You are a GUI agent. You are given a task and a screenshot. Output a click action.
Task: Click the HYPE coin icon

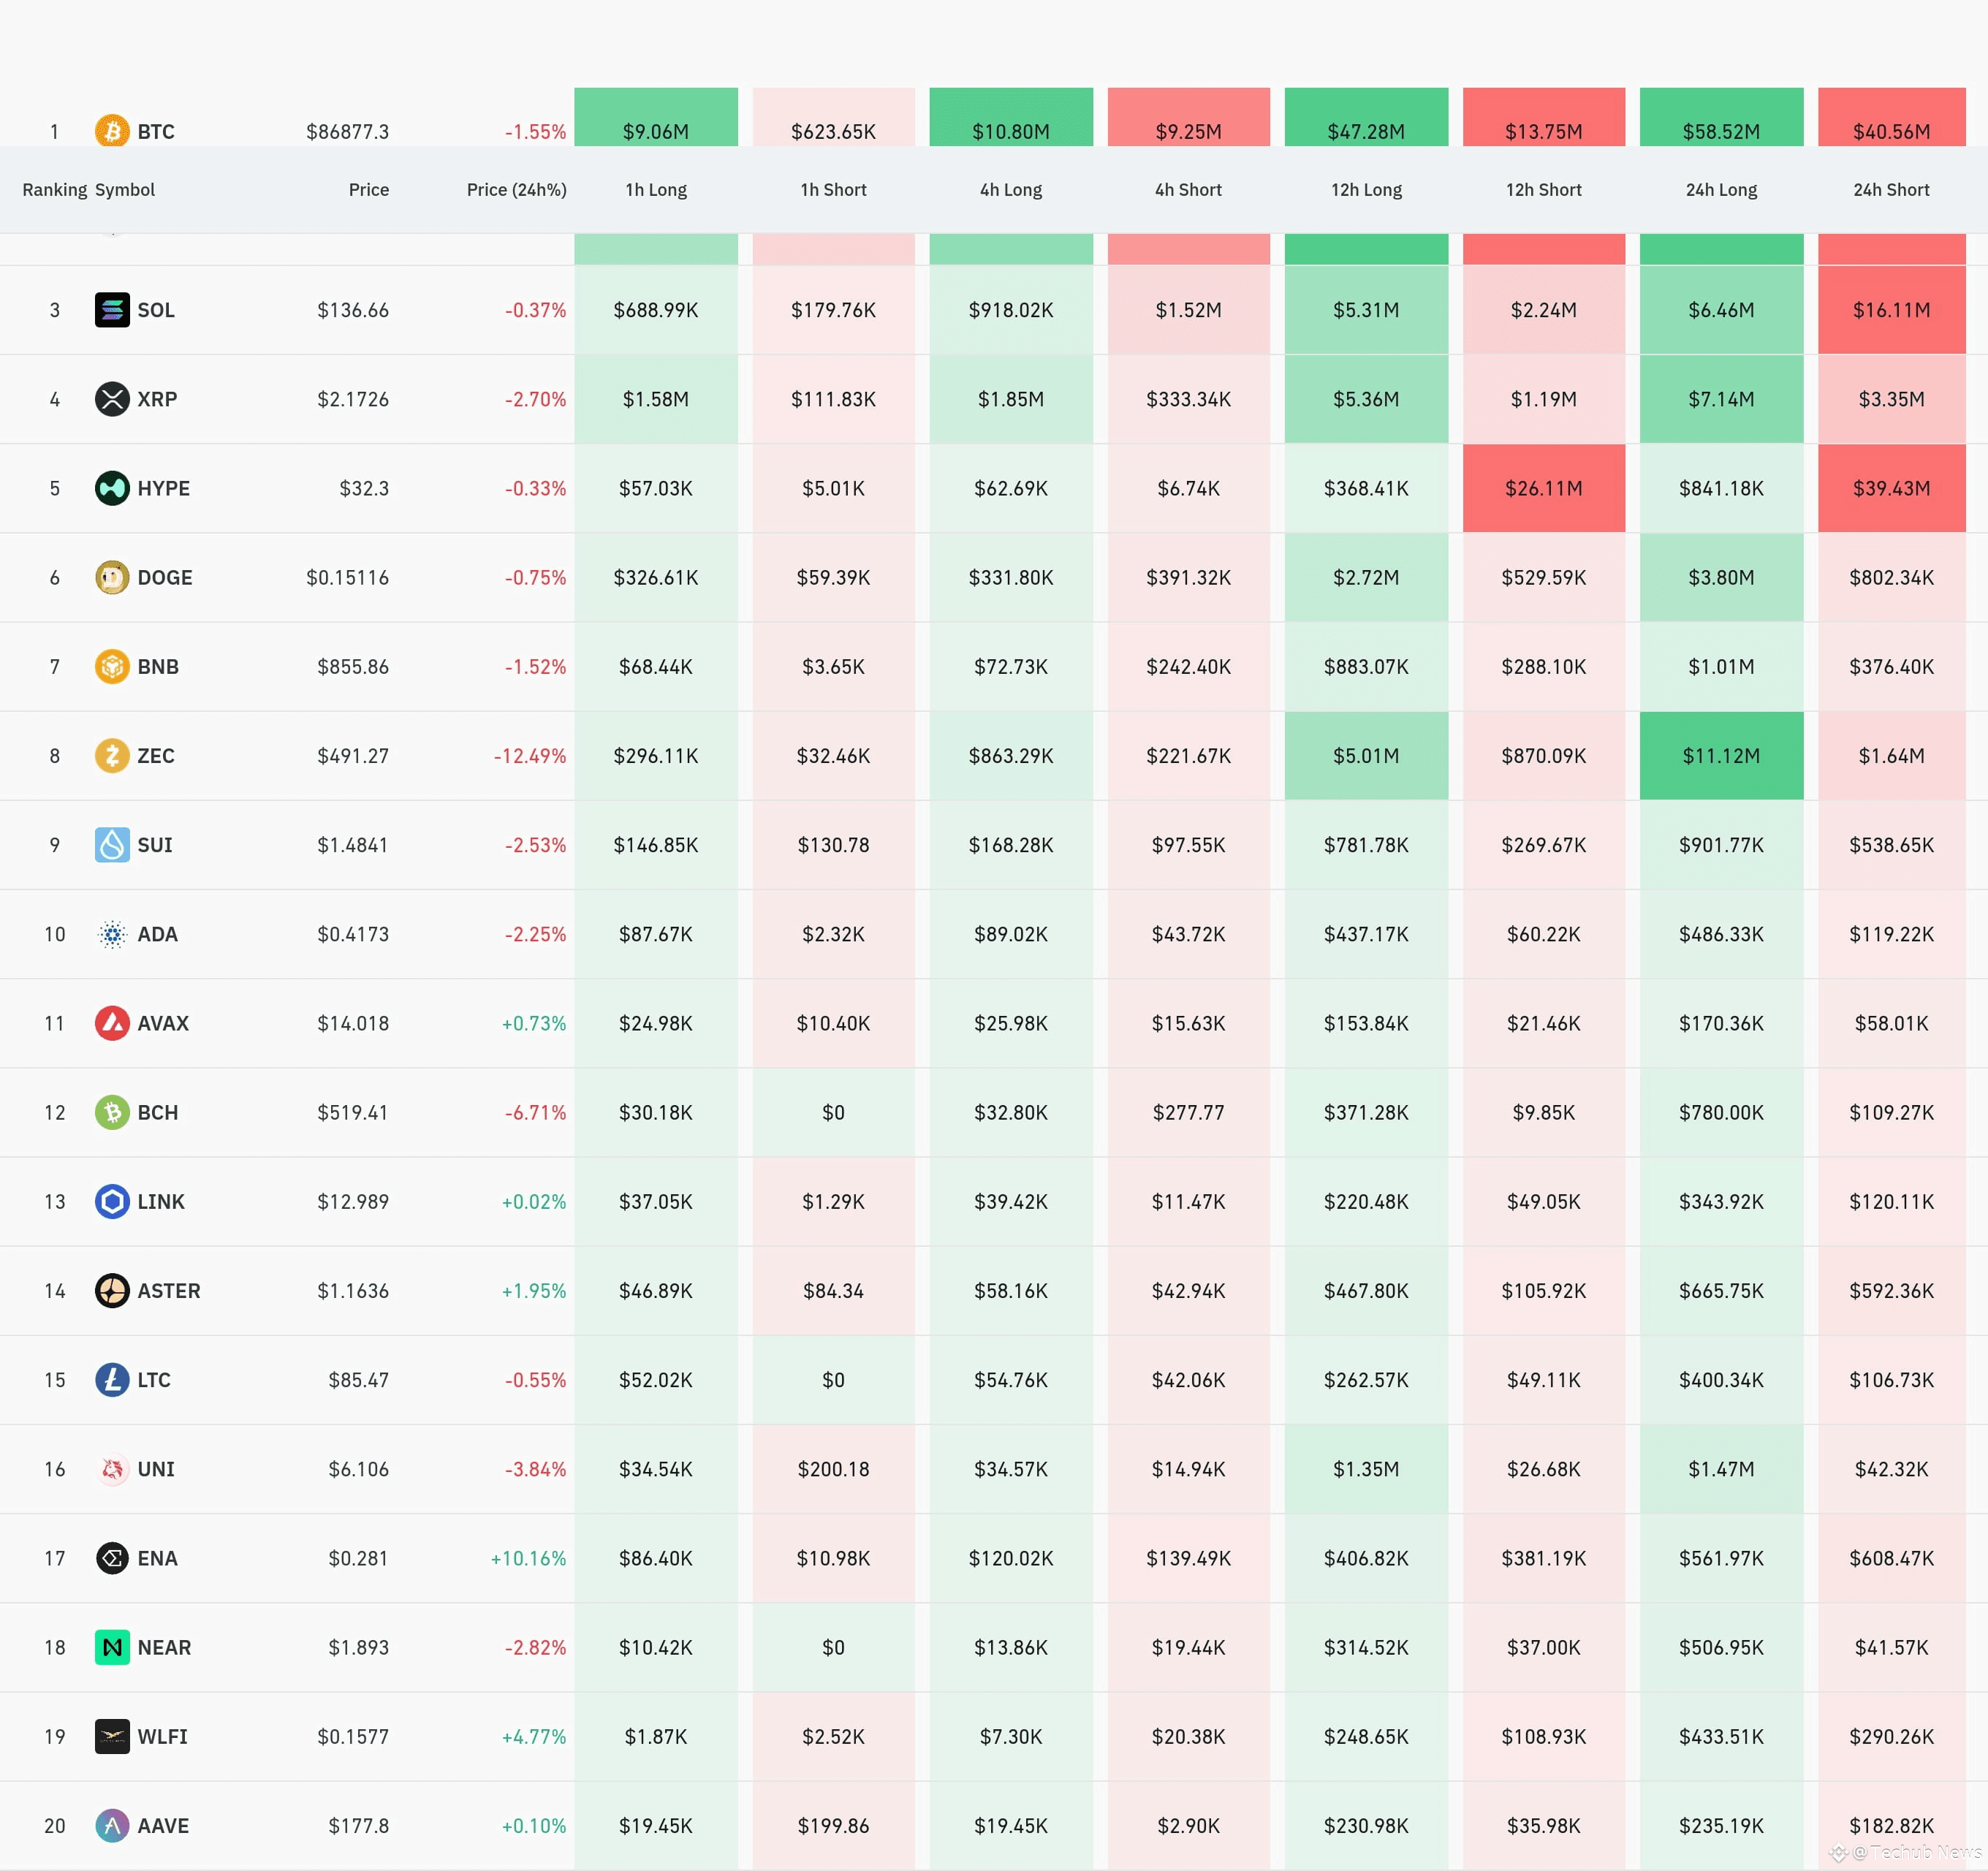click(112, 488)
